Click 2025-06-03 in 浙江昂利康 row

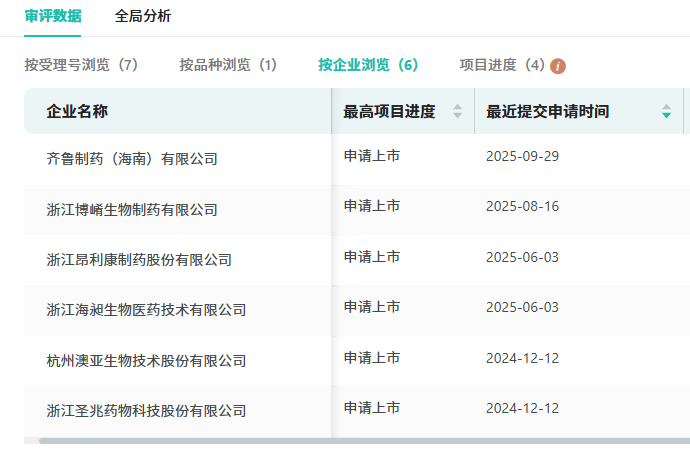522,257
